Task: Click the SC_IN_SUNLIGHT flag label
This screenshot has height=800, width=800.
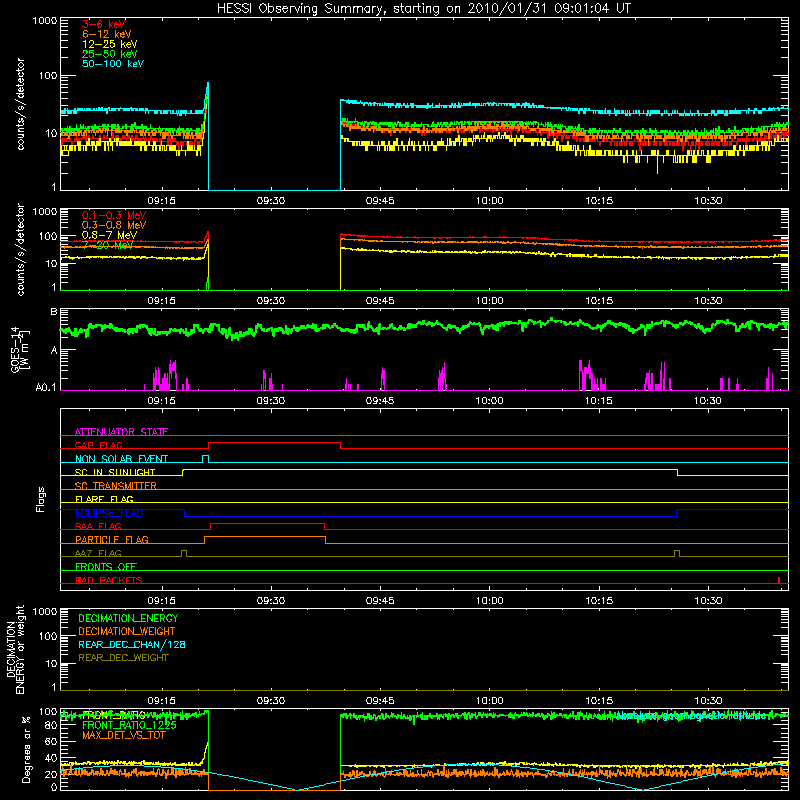Action: (115, 472)
